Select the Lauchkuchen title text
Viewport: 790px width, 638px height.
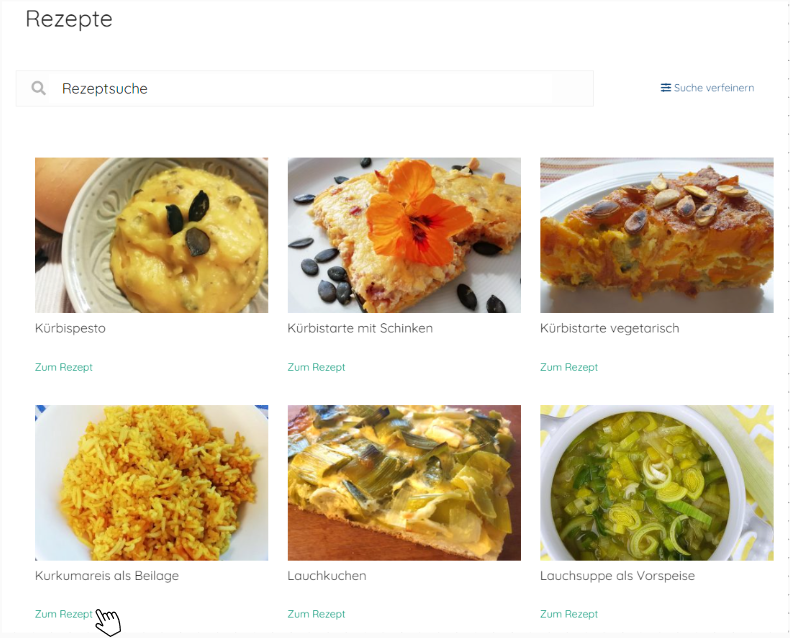tap(327, 575)
